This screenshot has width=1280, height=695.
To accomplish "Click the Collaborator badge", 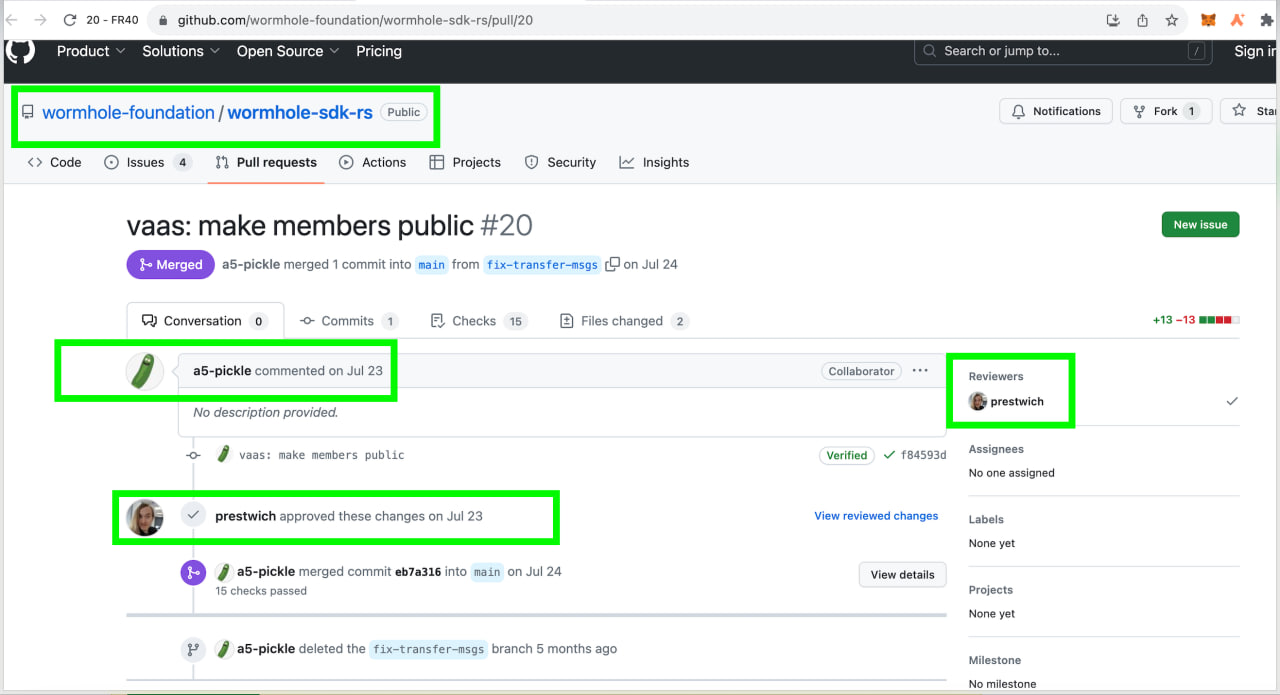I will pyautogui.click(x=861, y=371).
